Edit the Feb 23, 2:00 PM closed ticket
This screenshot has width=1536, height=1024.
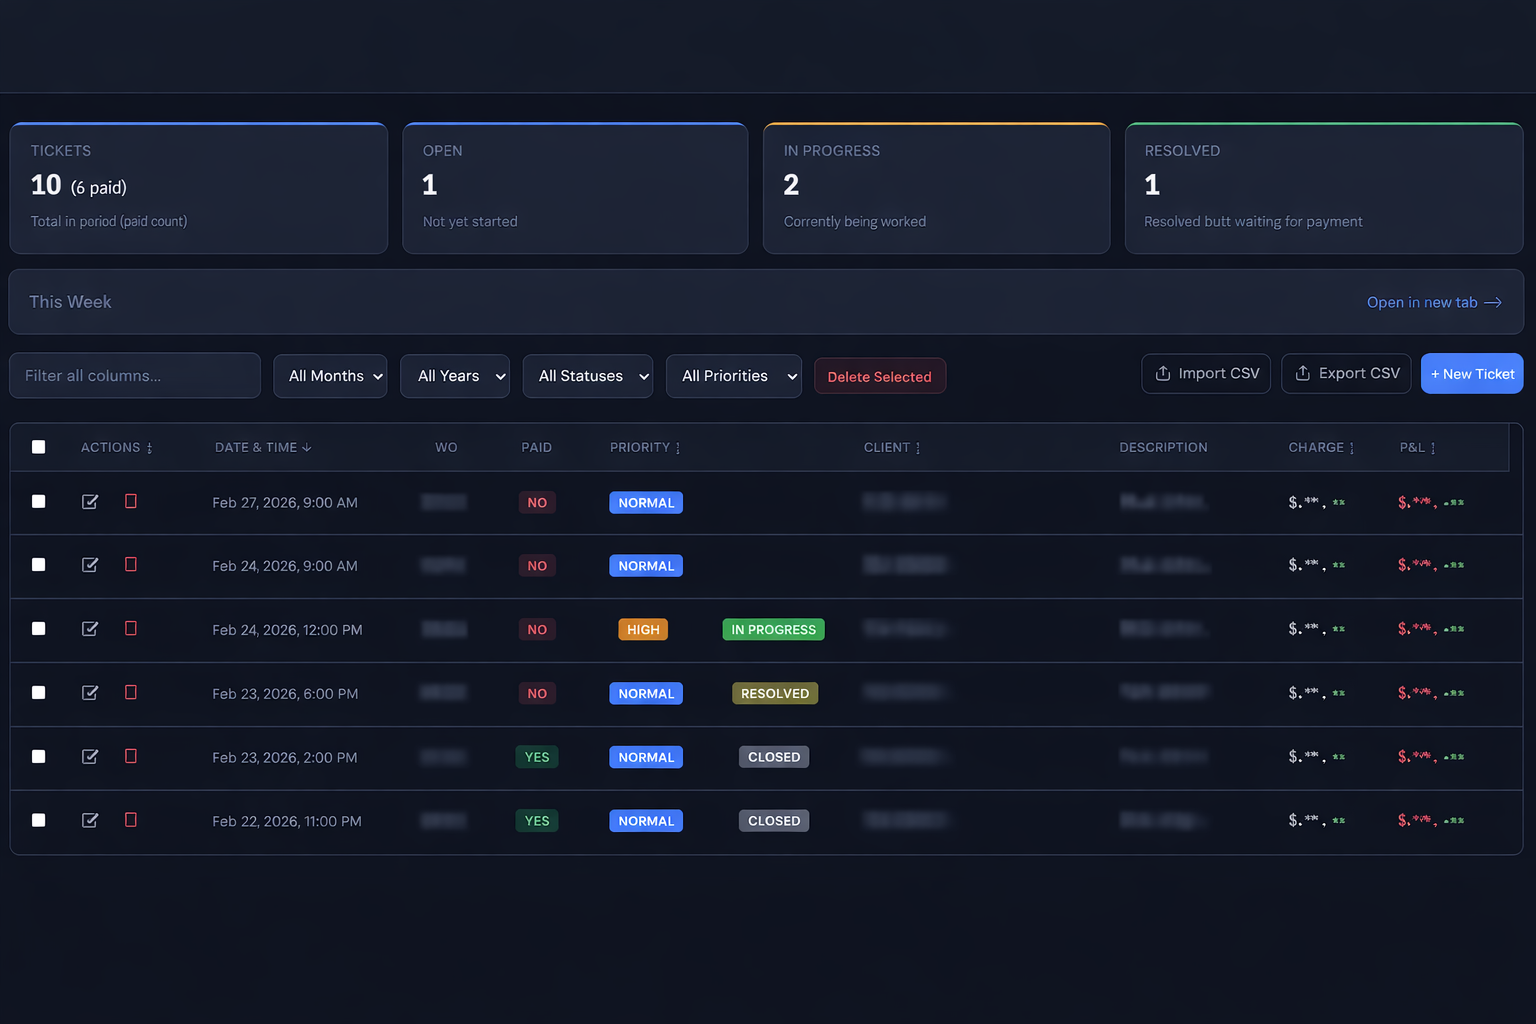[89, 757]
